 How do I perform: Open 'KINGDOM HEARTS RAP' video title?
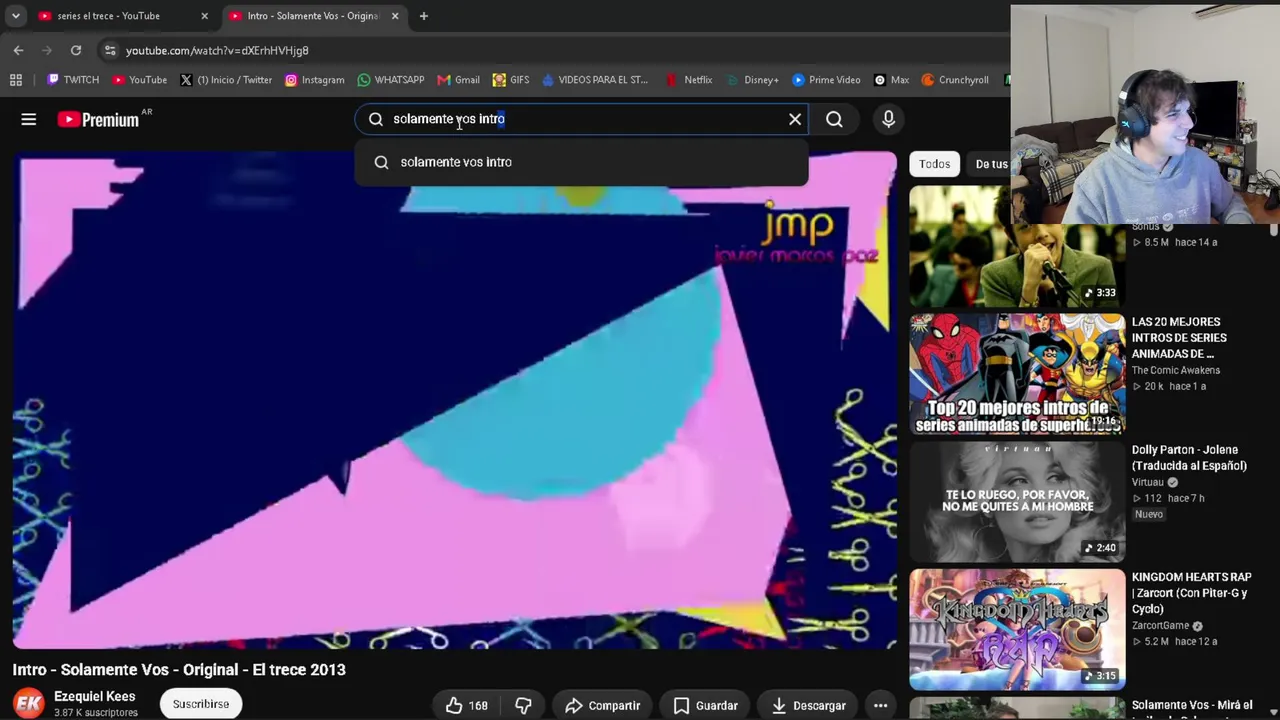(x=1191, y=593)
